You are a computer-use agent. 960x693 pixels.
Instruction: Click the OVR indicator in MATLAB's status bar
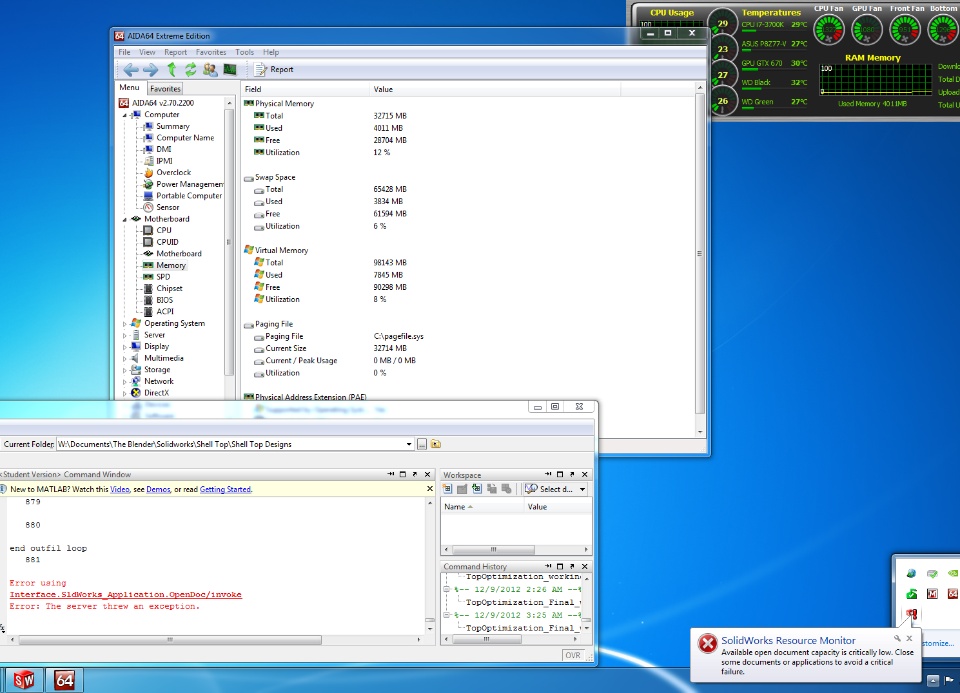coord(572,655)
